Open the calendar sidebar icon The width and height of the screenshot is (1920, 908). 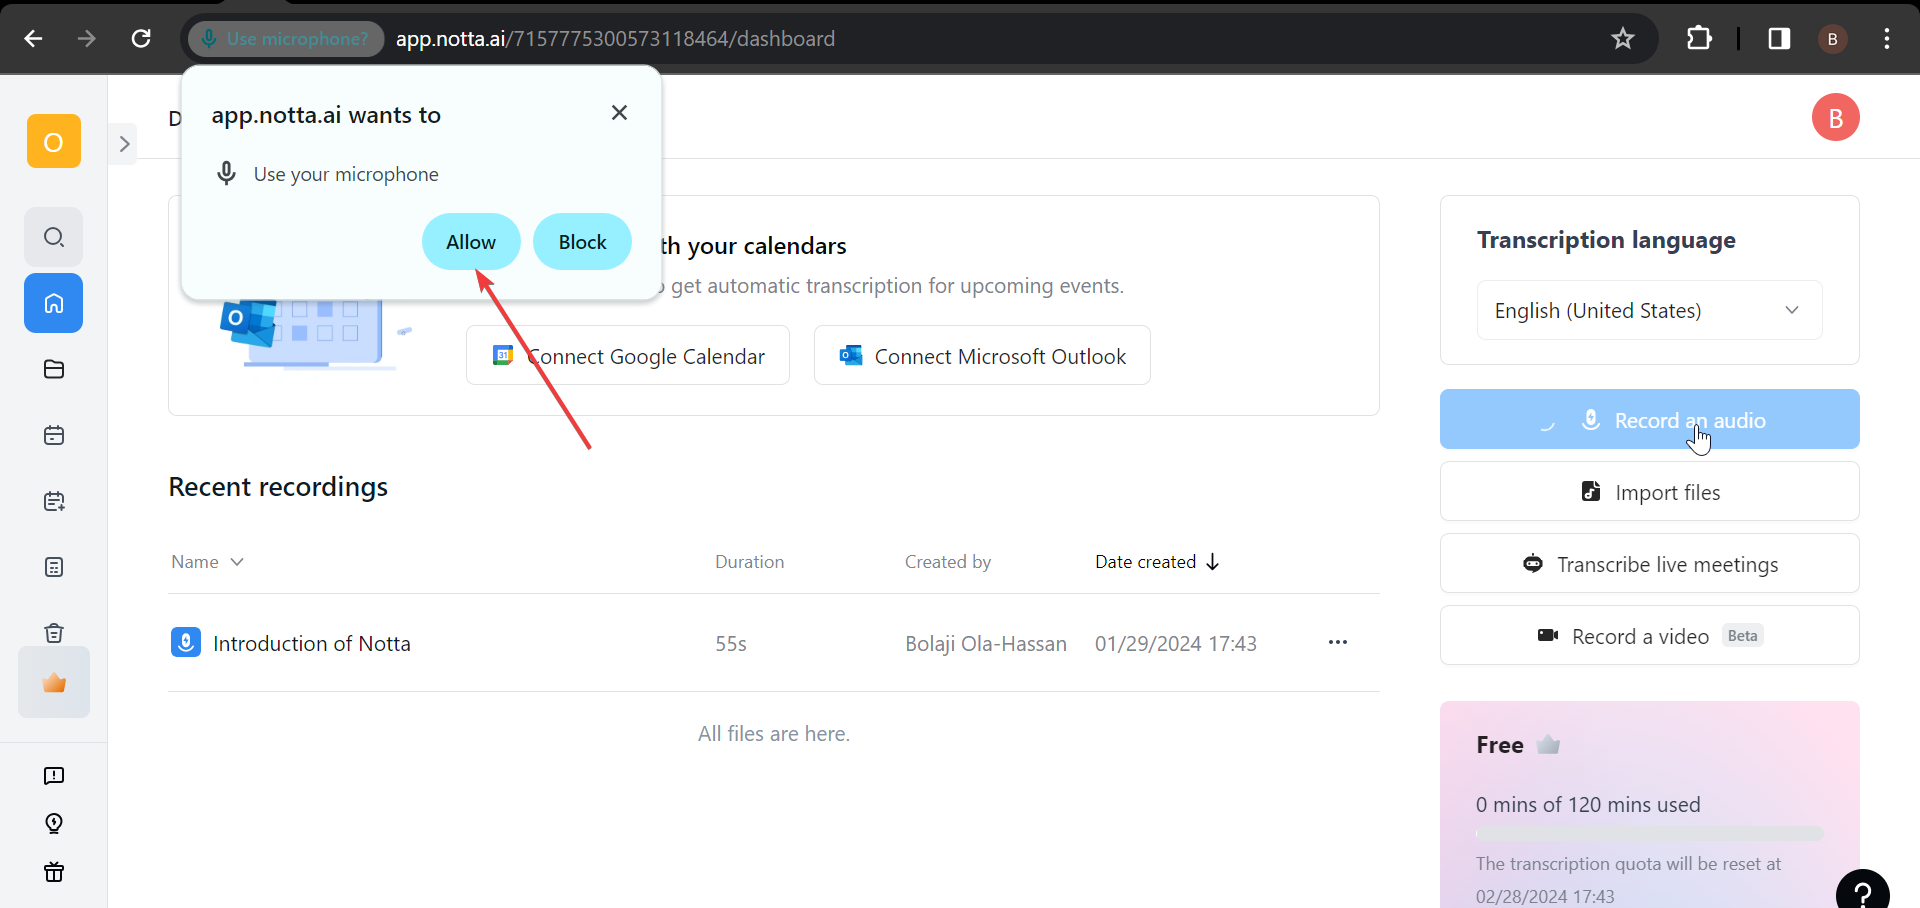[54, 435]
